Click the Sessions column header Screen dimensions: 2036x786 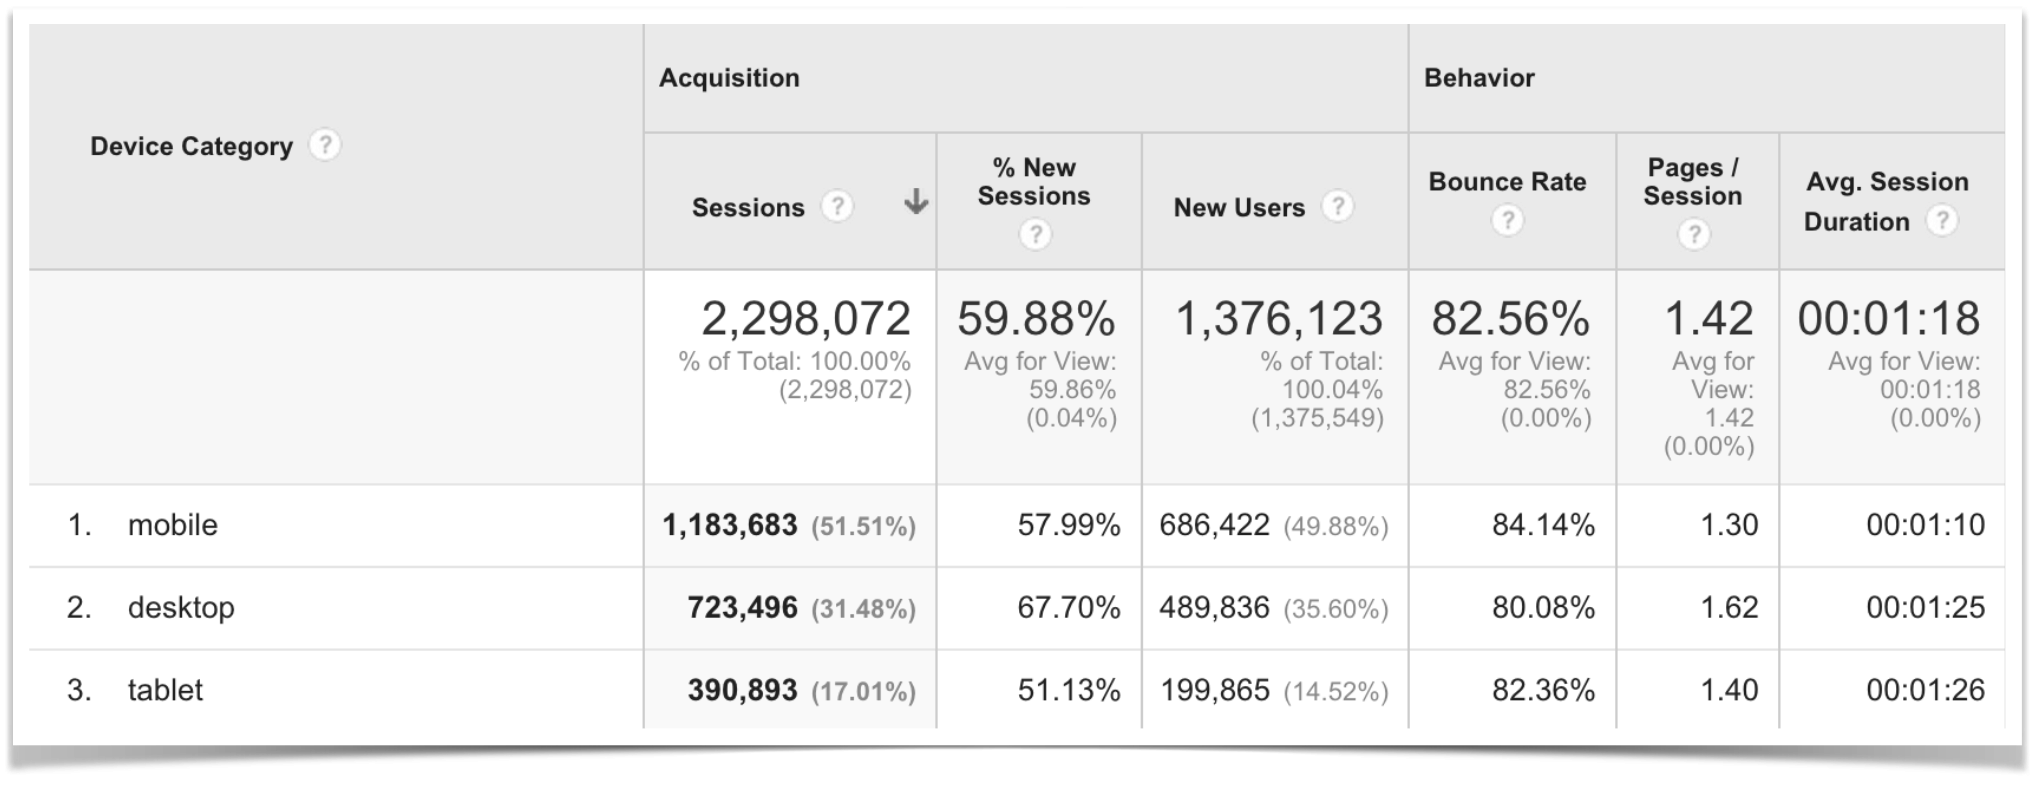coord(747,207)
